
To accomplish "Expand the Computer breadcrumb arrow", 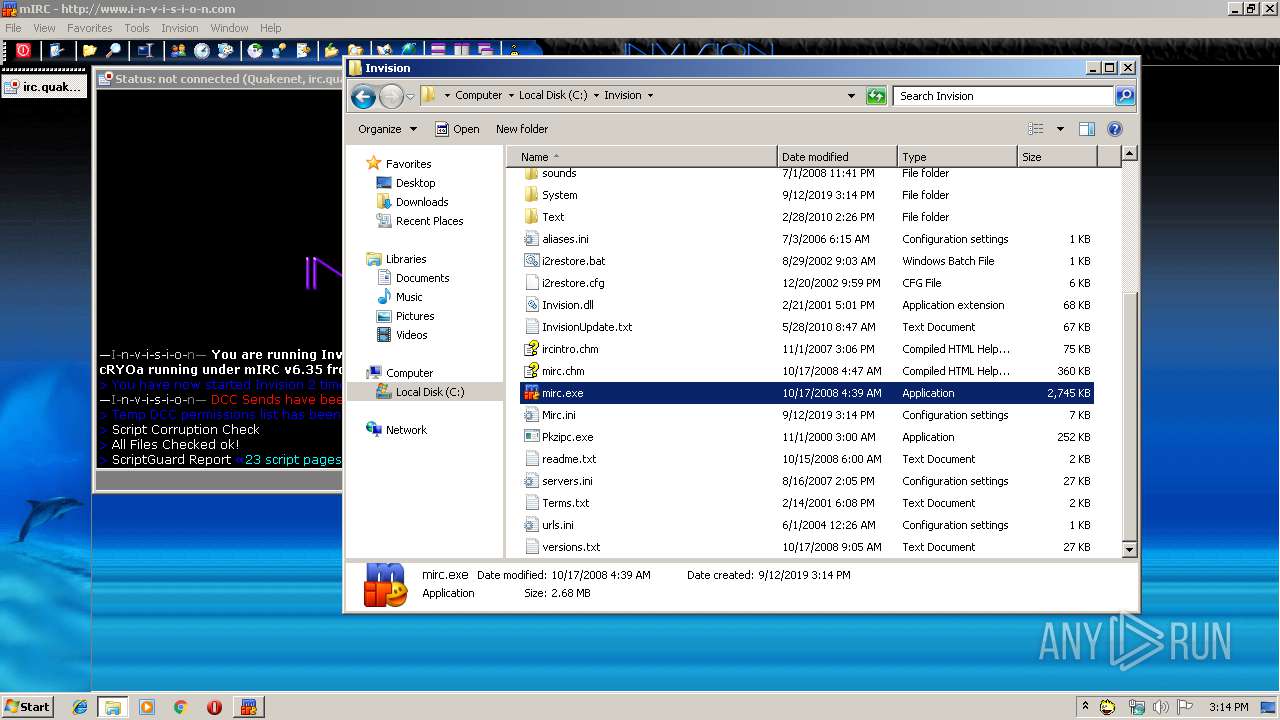I will pos(511,96).
